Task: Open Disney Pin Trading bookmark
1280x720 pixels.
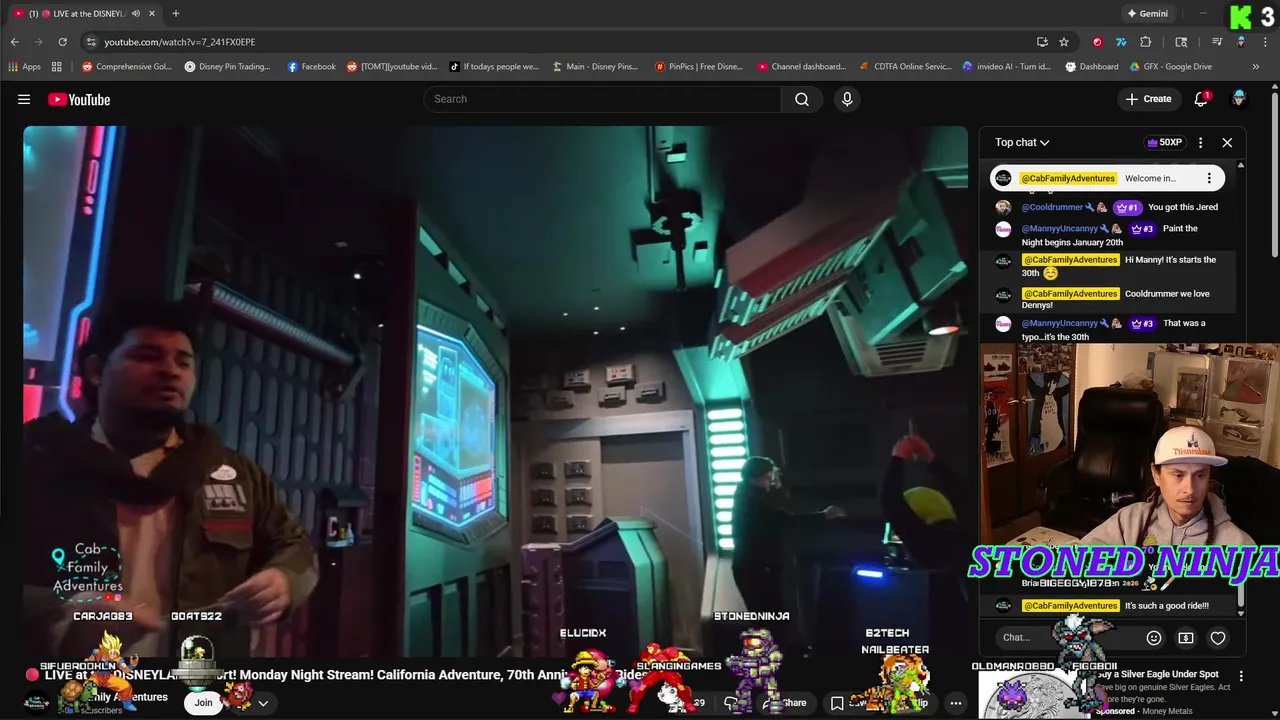Action: 227,67
